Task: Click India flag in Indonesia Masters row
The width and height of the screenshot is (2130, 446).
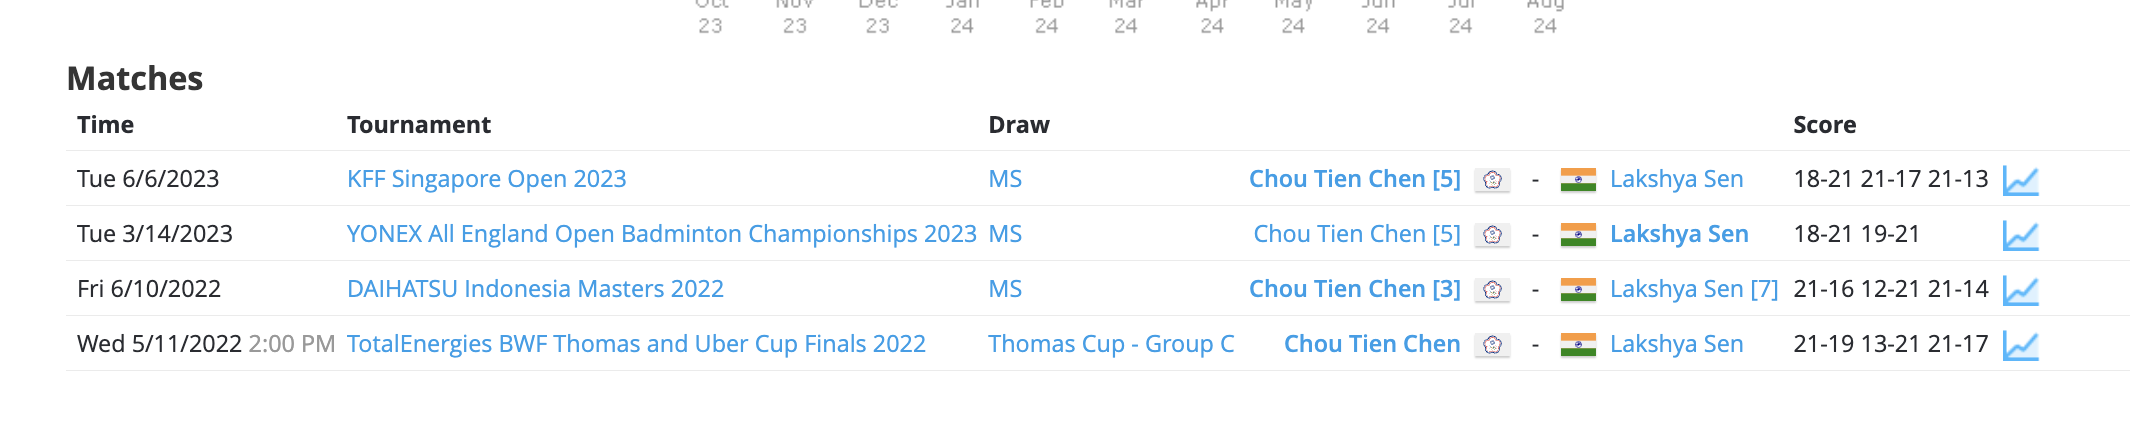Action: (1578, 290)
